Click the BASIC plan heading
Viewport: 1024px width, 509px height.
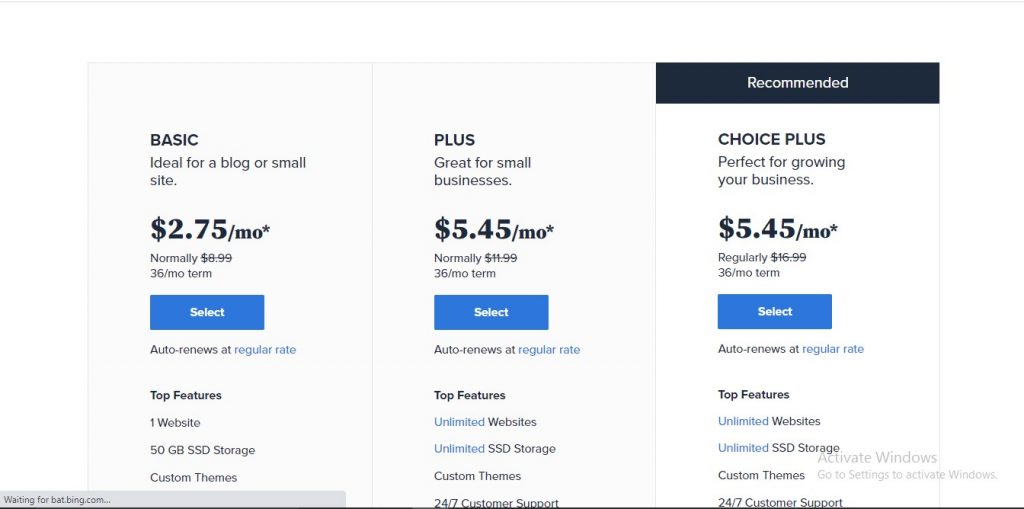tap(174, 140)
